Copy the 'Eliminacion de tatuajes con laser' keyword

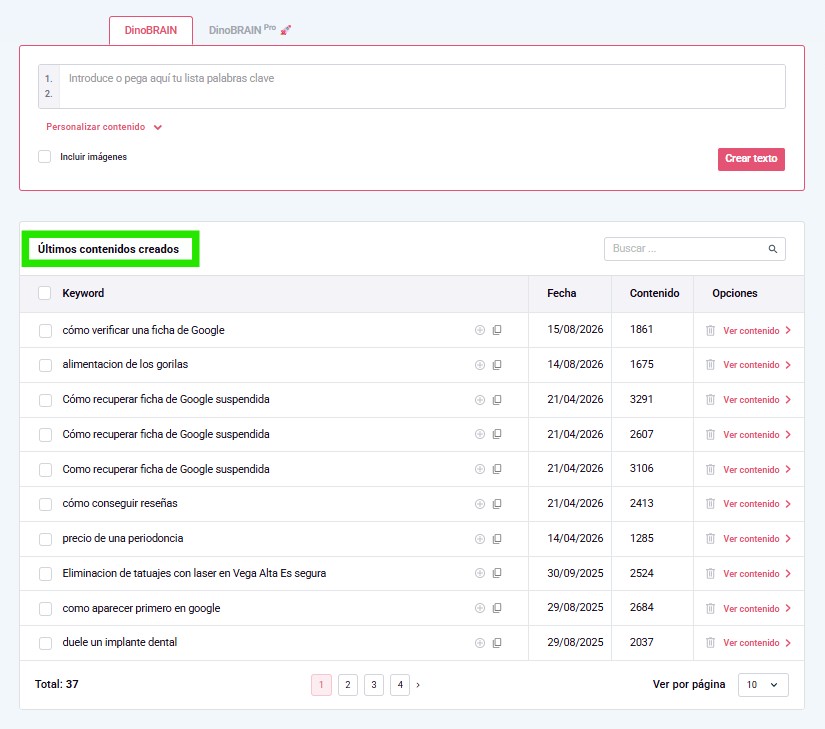[x=497, y=573]
